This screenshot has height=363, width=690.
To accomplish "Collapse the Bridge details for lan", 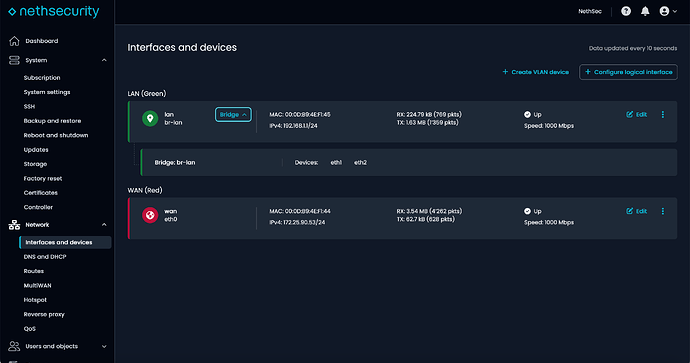I will pos(233,114).
